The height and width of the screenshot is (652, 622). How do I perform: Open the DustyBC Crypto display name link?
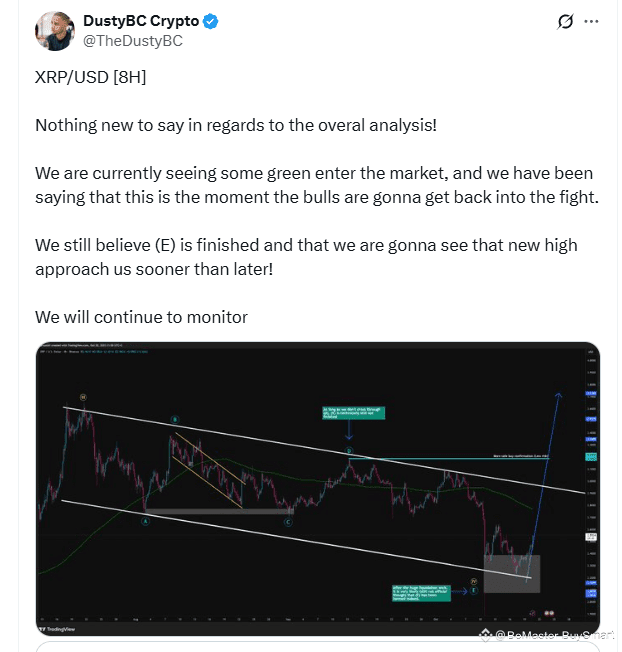(x=141, y=21)
